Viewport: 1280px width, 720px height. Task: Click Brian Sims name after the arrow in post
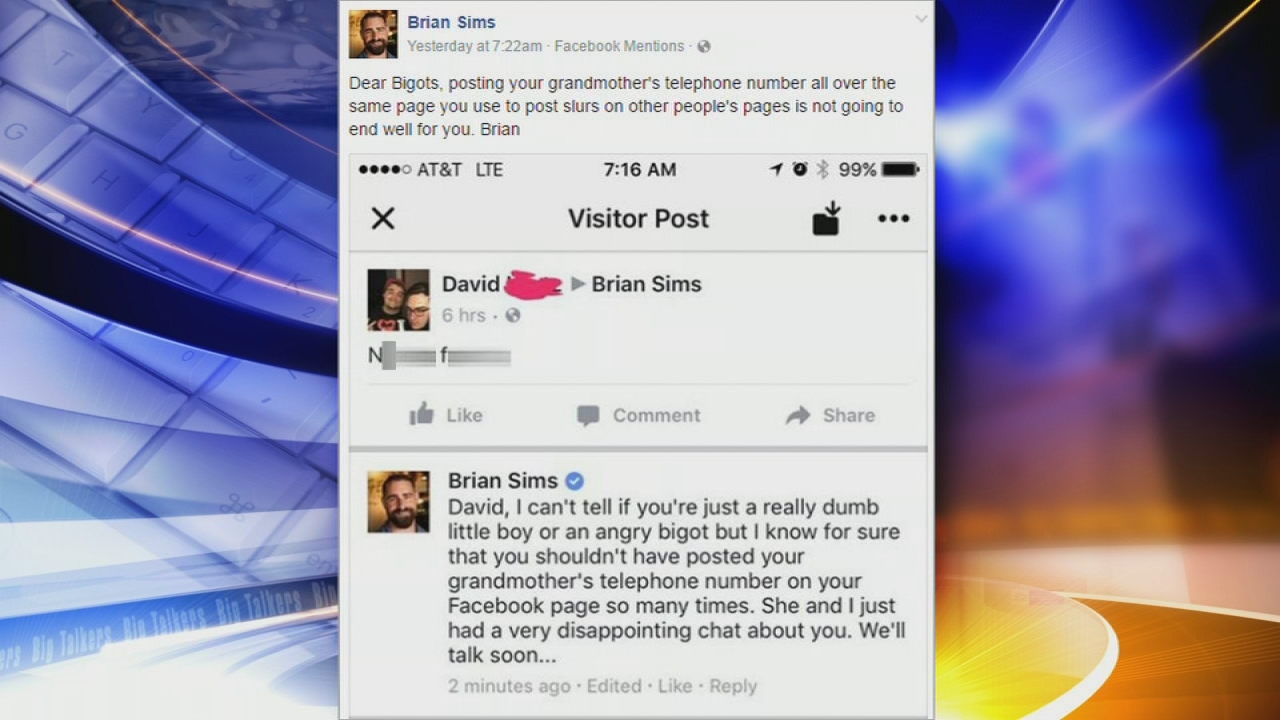pyautogui.click(x=647, y=284)
